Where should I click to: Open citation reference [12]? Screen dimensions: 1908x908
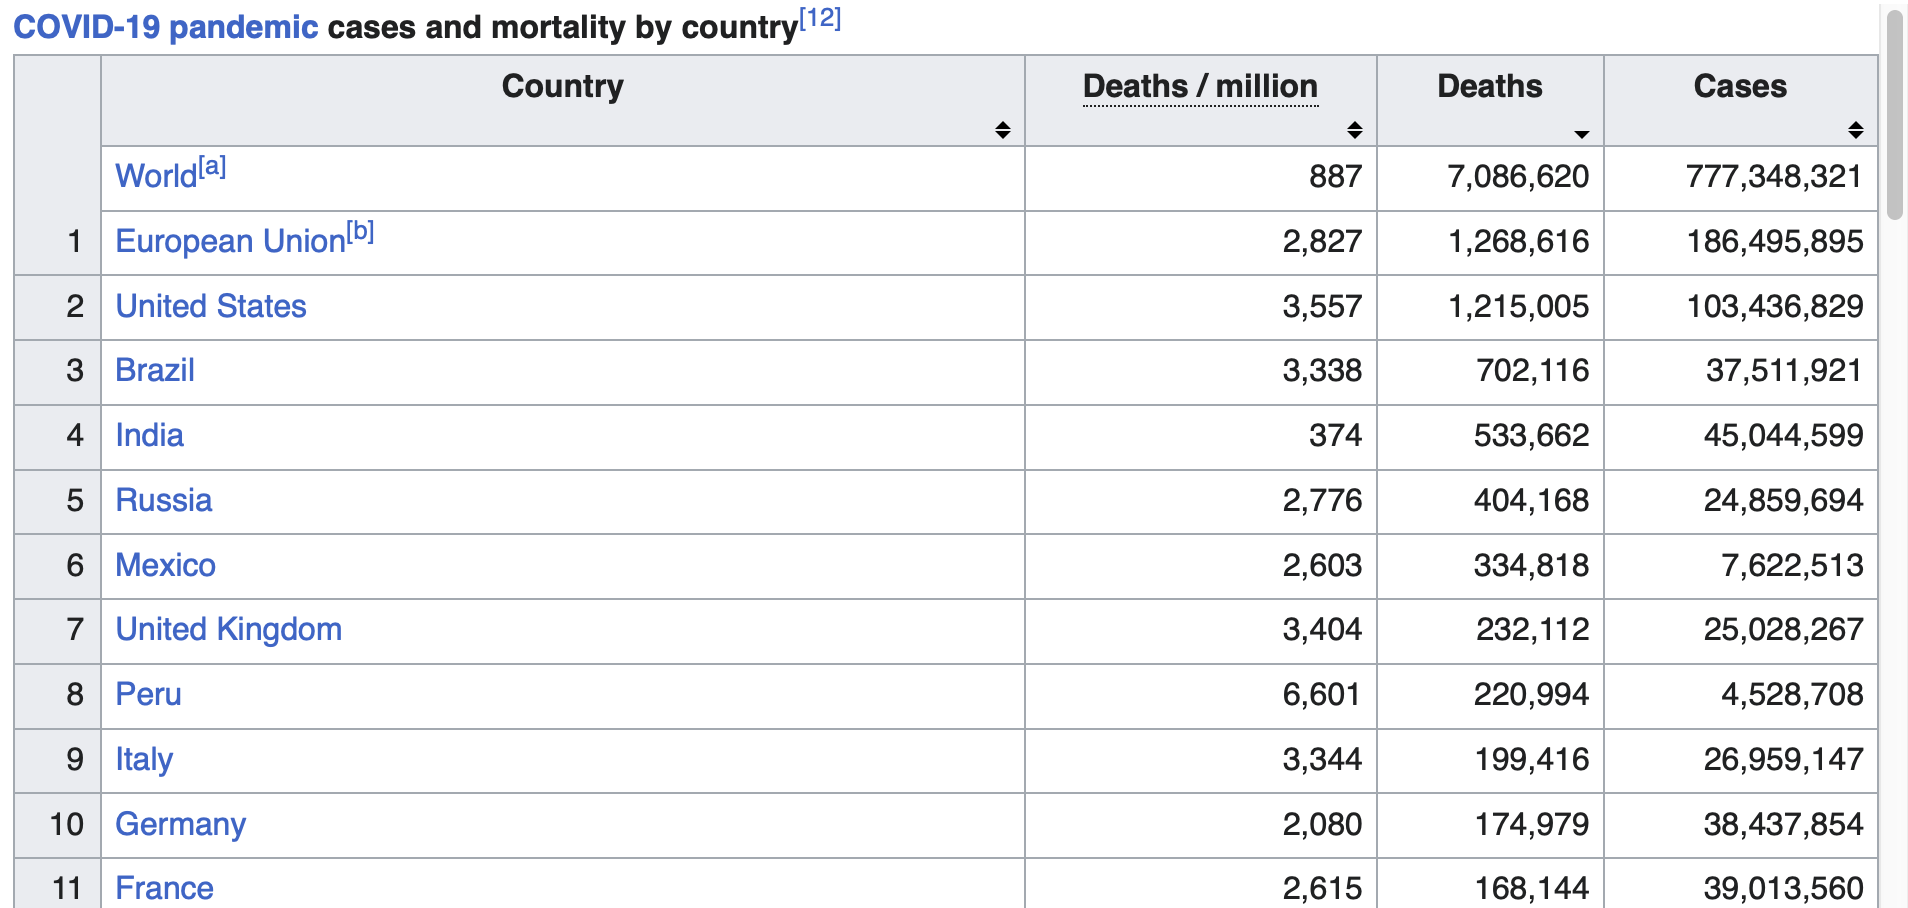pos(820,19)
